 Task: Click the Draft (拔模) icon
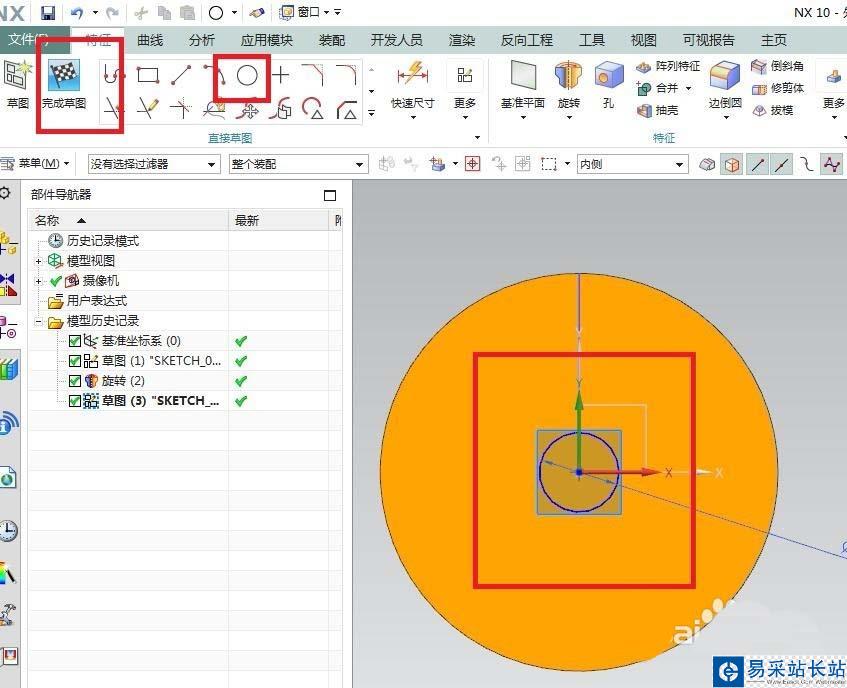tap(759, 111)
